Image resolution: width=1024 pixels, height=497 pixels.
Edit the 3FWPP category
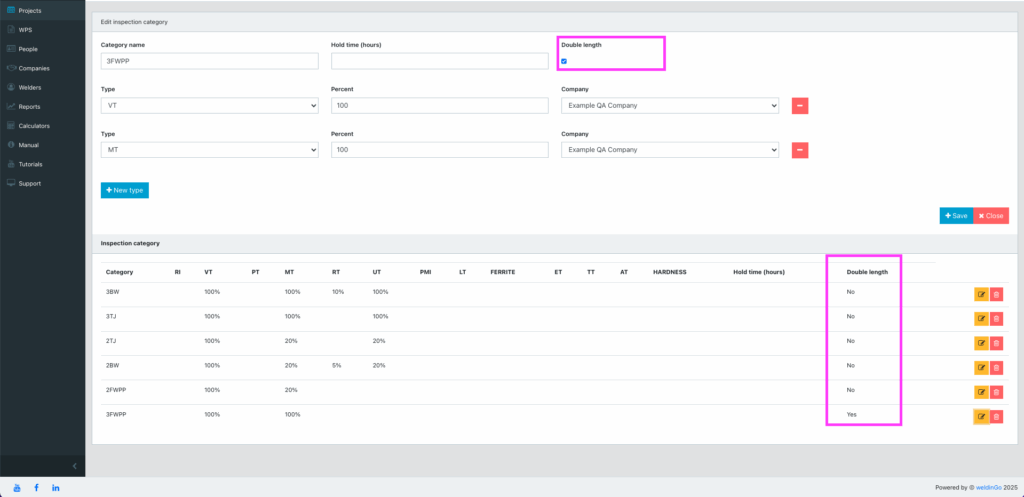(x=981, y=417)
